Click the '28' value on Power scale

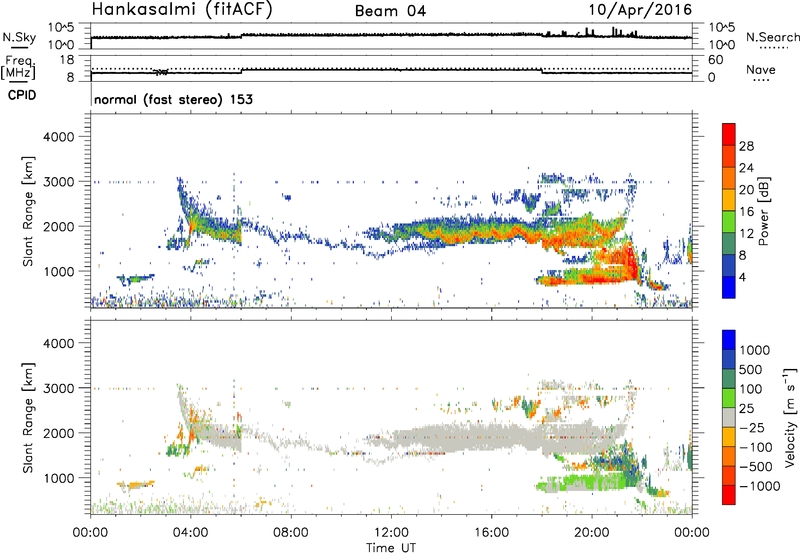[x=746, y=146]
